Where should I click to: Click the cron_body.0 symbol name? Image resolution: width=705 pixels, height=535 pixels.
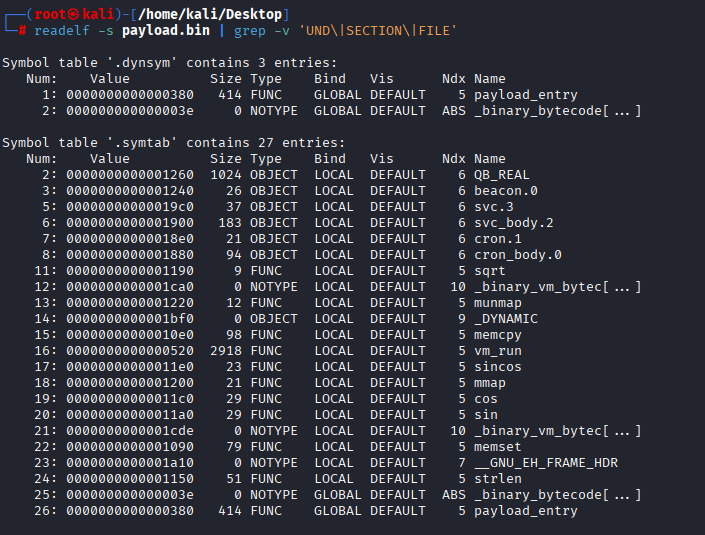(x=518, y=255)
